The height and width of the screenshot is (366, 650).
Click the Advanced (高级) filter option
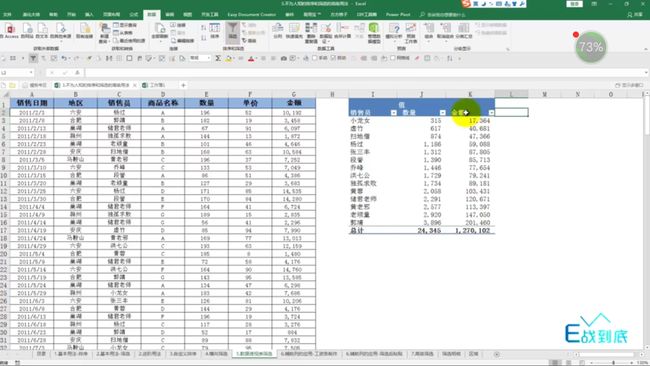(249, 41)
